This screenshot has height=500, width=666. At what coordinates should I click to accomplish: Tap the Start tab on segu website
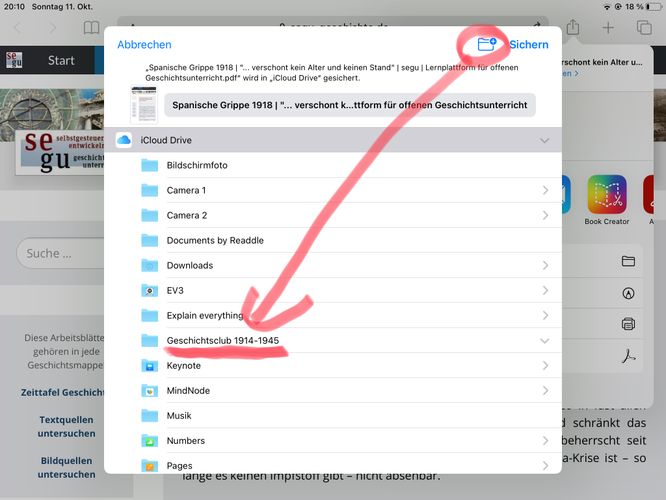click(x=61, y=60)
